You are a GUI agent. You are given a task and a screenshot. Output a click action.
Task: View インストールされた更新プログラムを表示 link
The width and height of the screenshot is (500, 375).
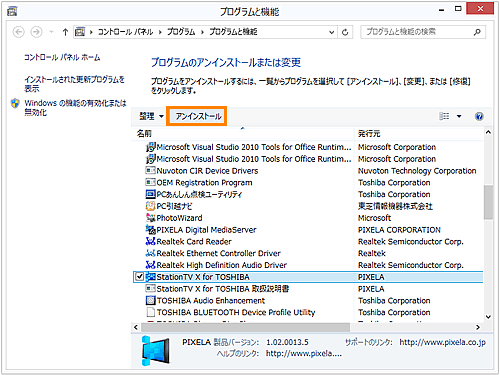tap(74, 84)
